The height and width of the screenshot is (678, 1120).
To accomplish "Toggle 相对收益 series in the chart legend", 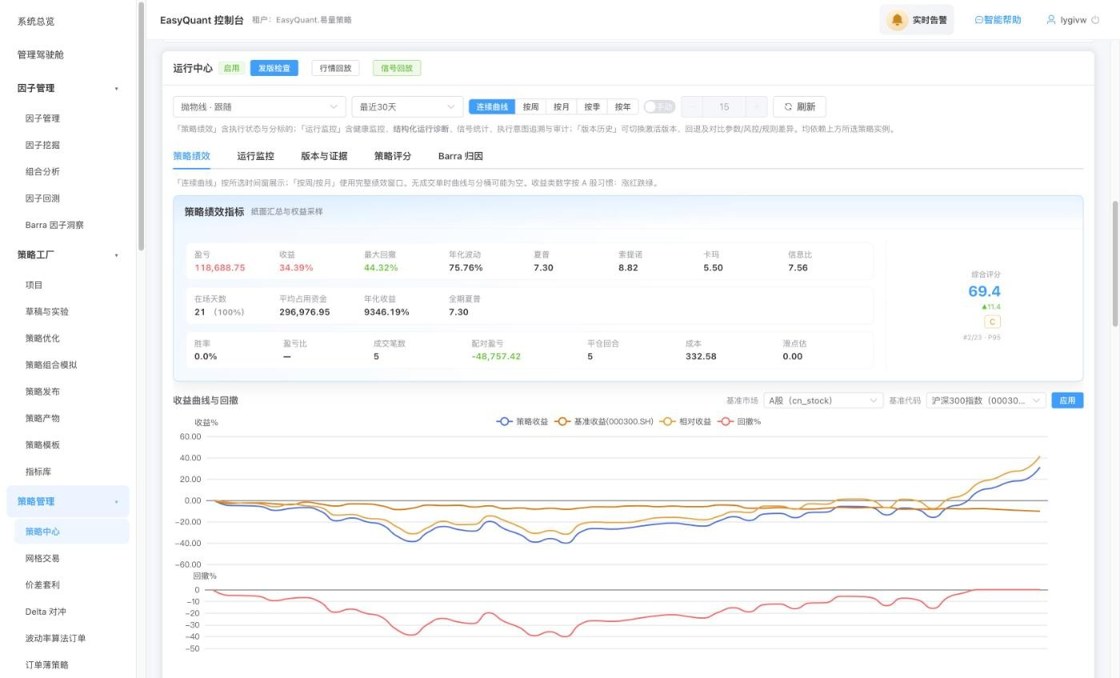I will (x=686, y=422).
